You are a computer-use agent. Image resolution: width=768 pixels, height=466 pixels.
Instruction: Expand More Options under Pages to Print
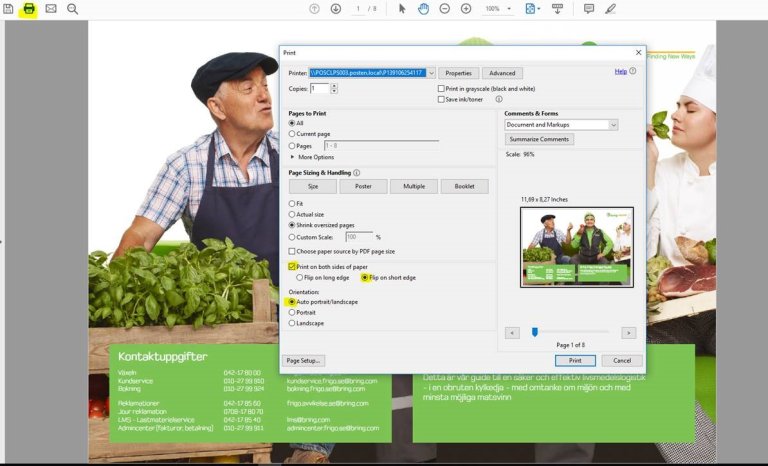pos(293,157)
